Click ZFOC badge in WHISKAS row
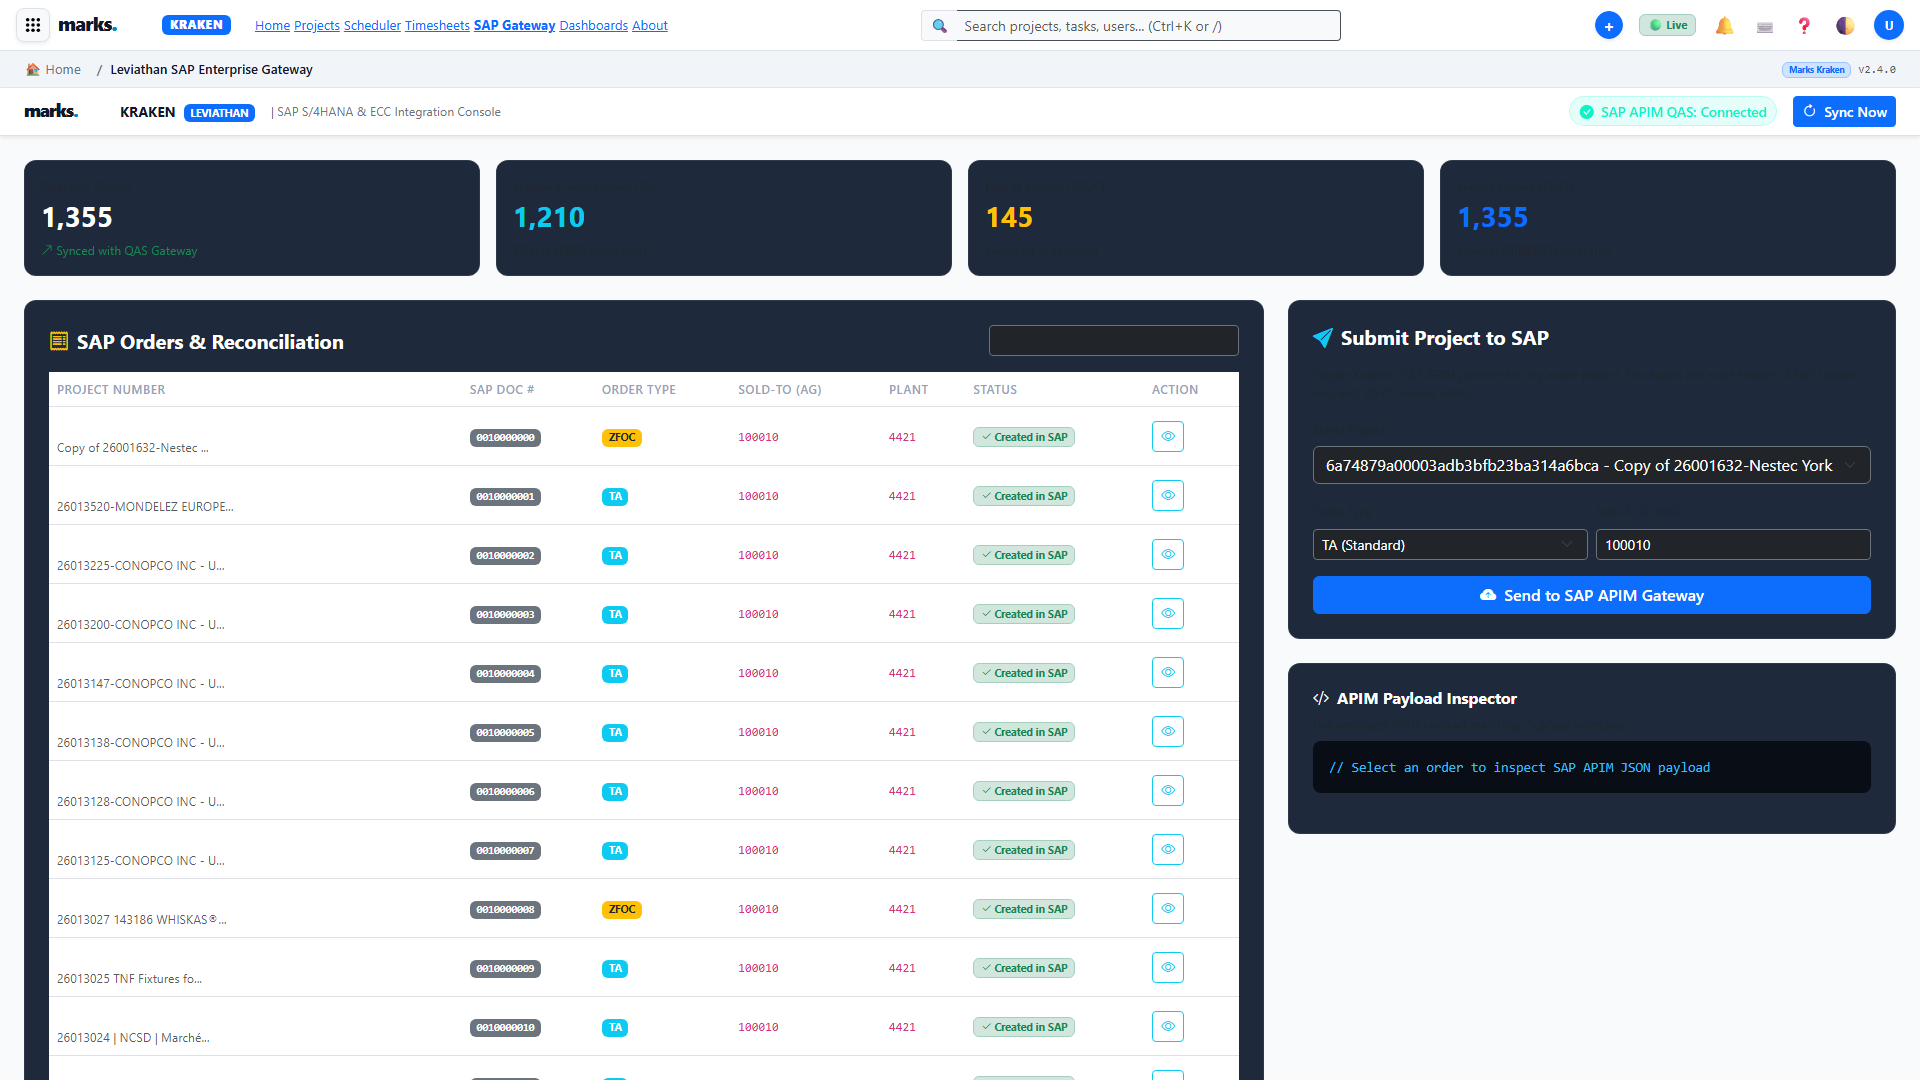This screenshot has height=1080, width=1920. click(x=621, y=909)
